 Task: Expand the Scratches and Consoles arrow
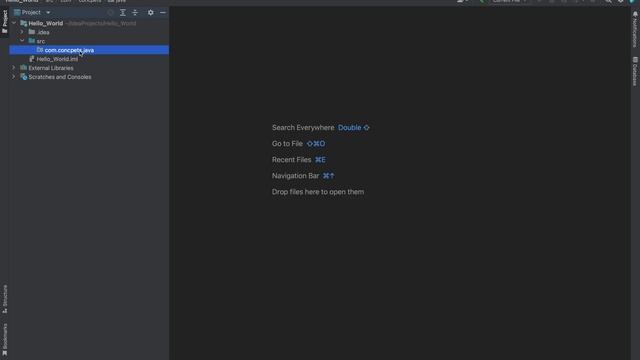coord(14,77)
